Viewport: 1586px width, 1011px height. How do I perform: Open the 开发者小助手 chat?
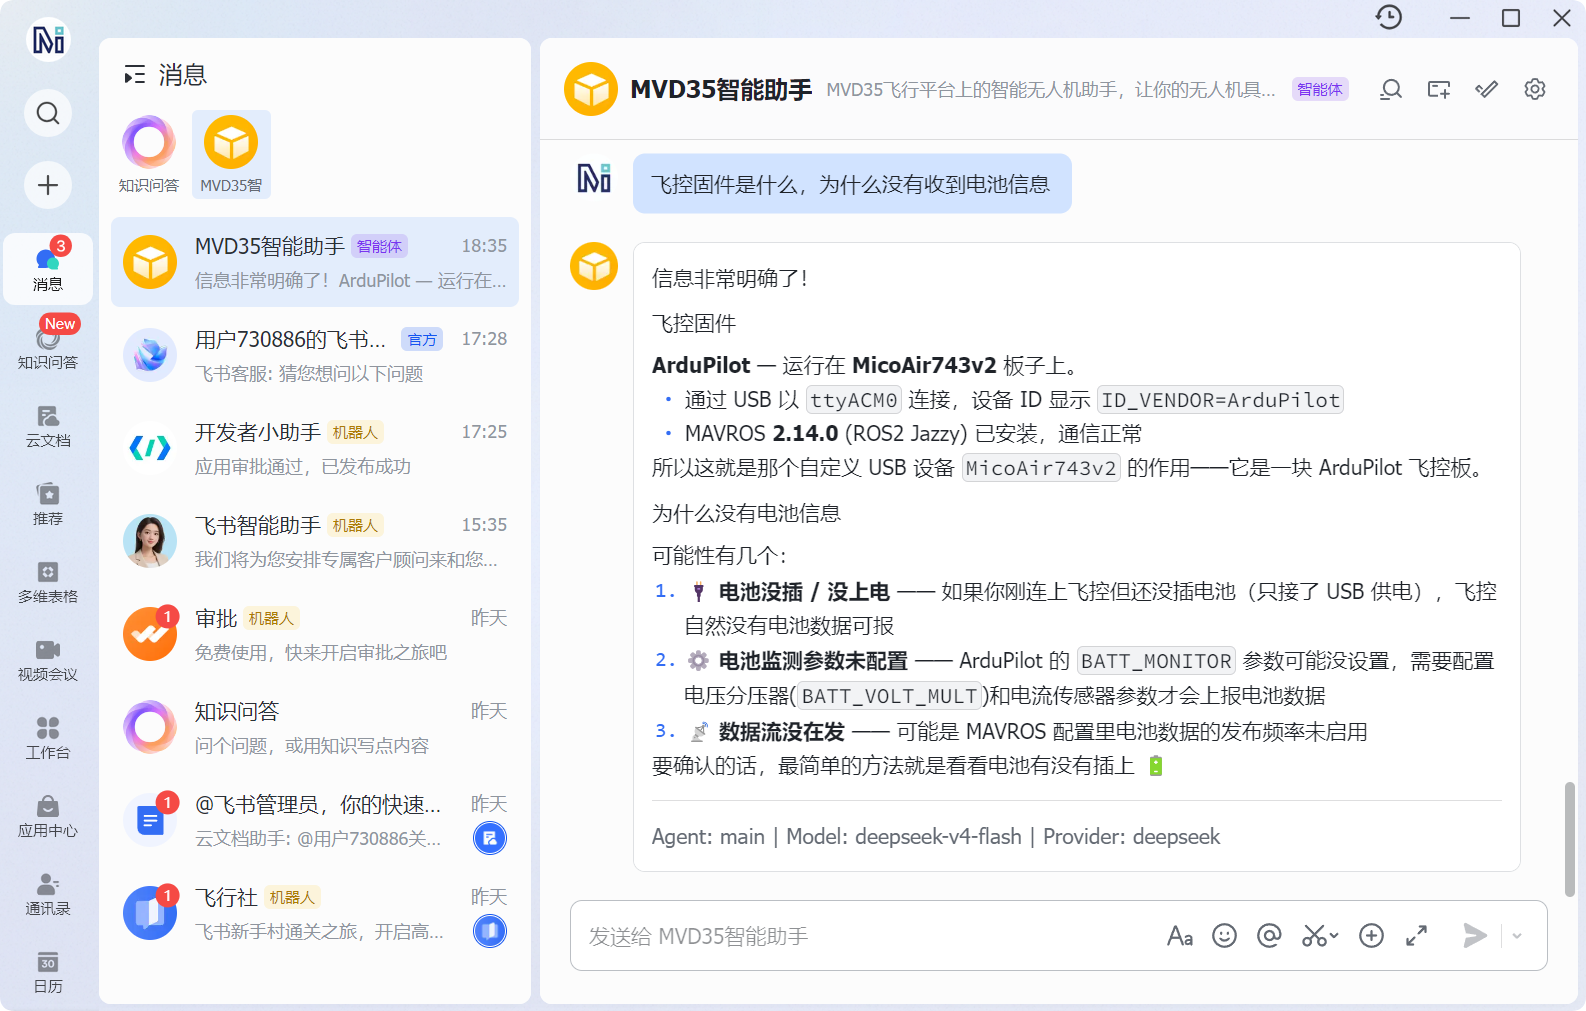315,448
